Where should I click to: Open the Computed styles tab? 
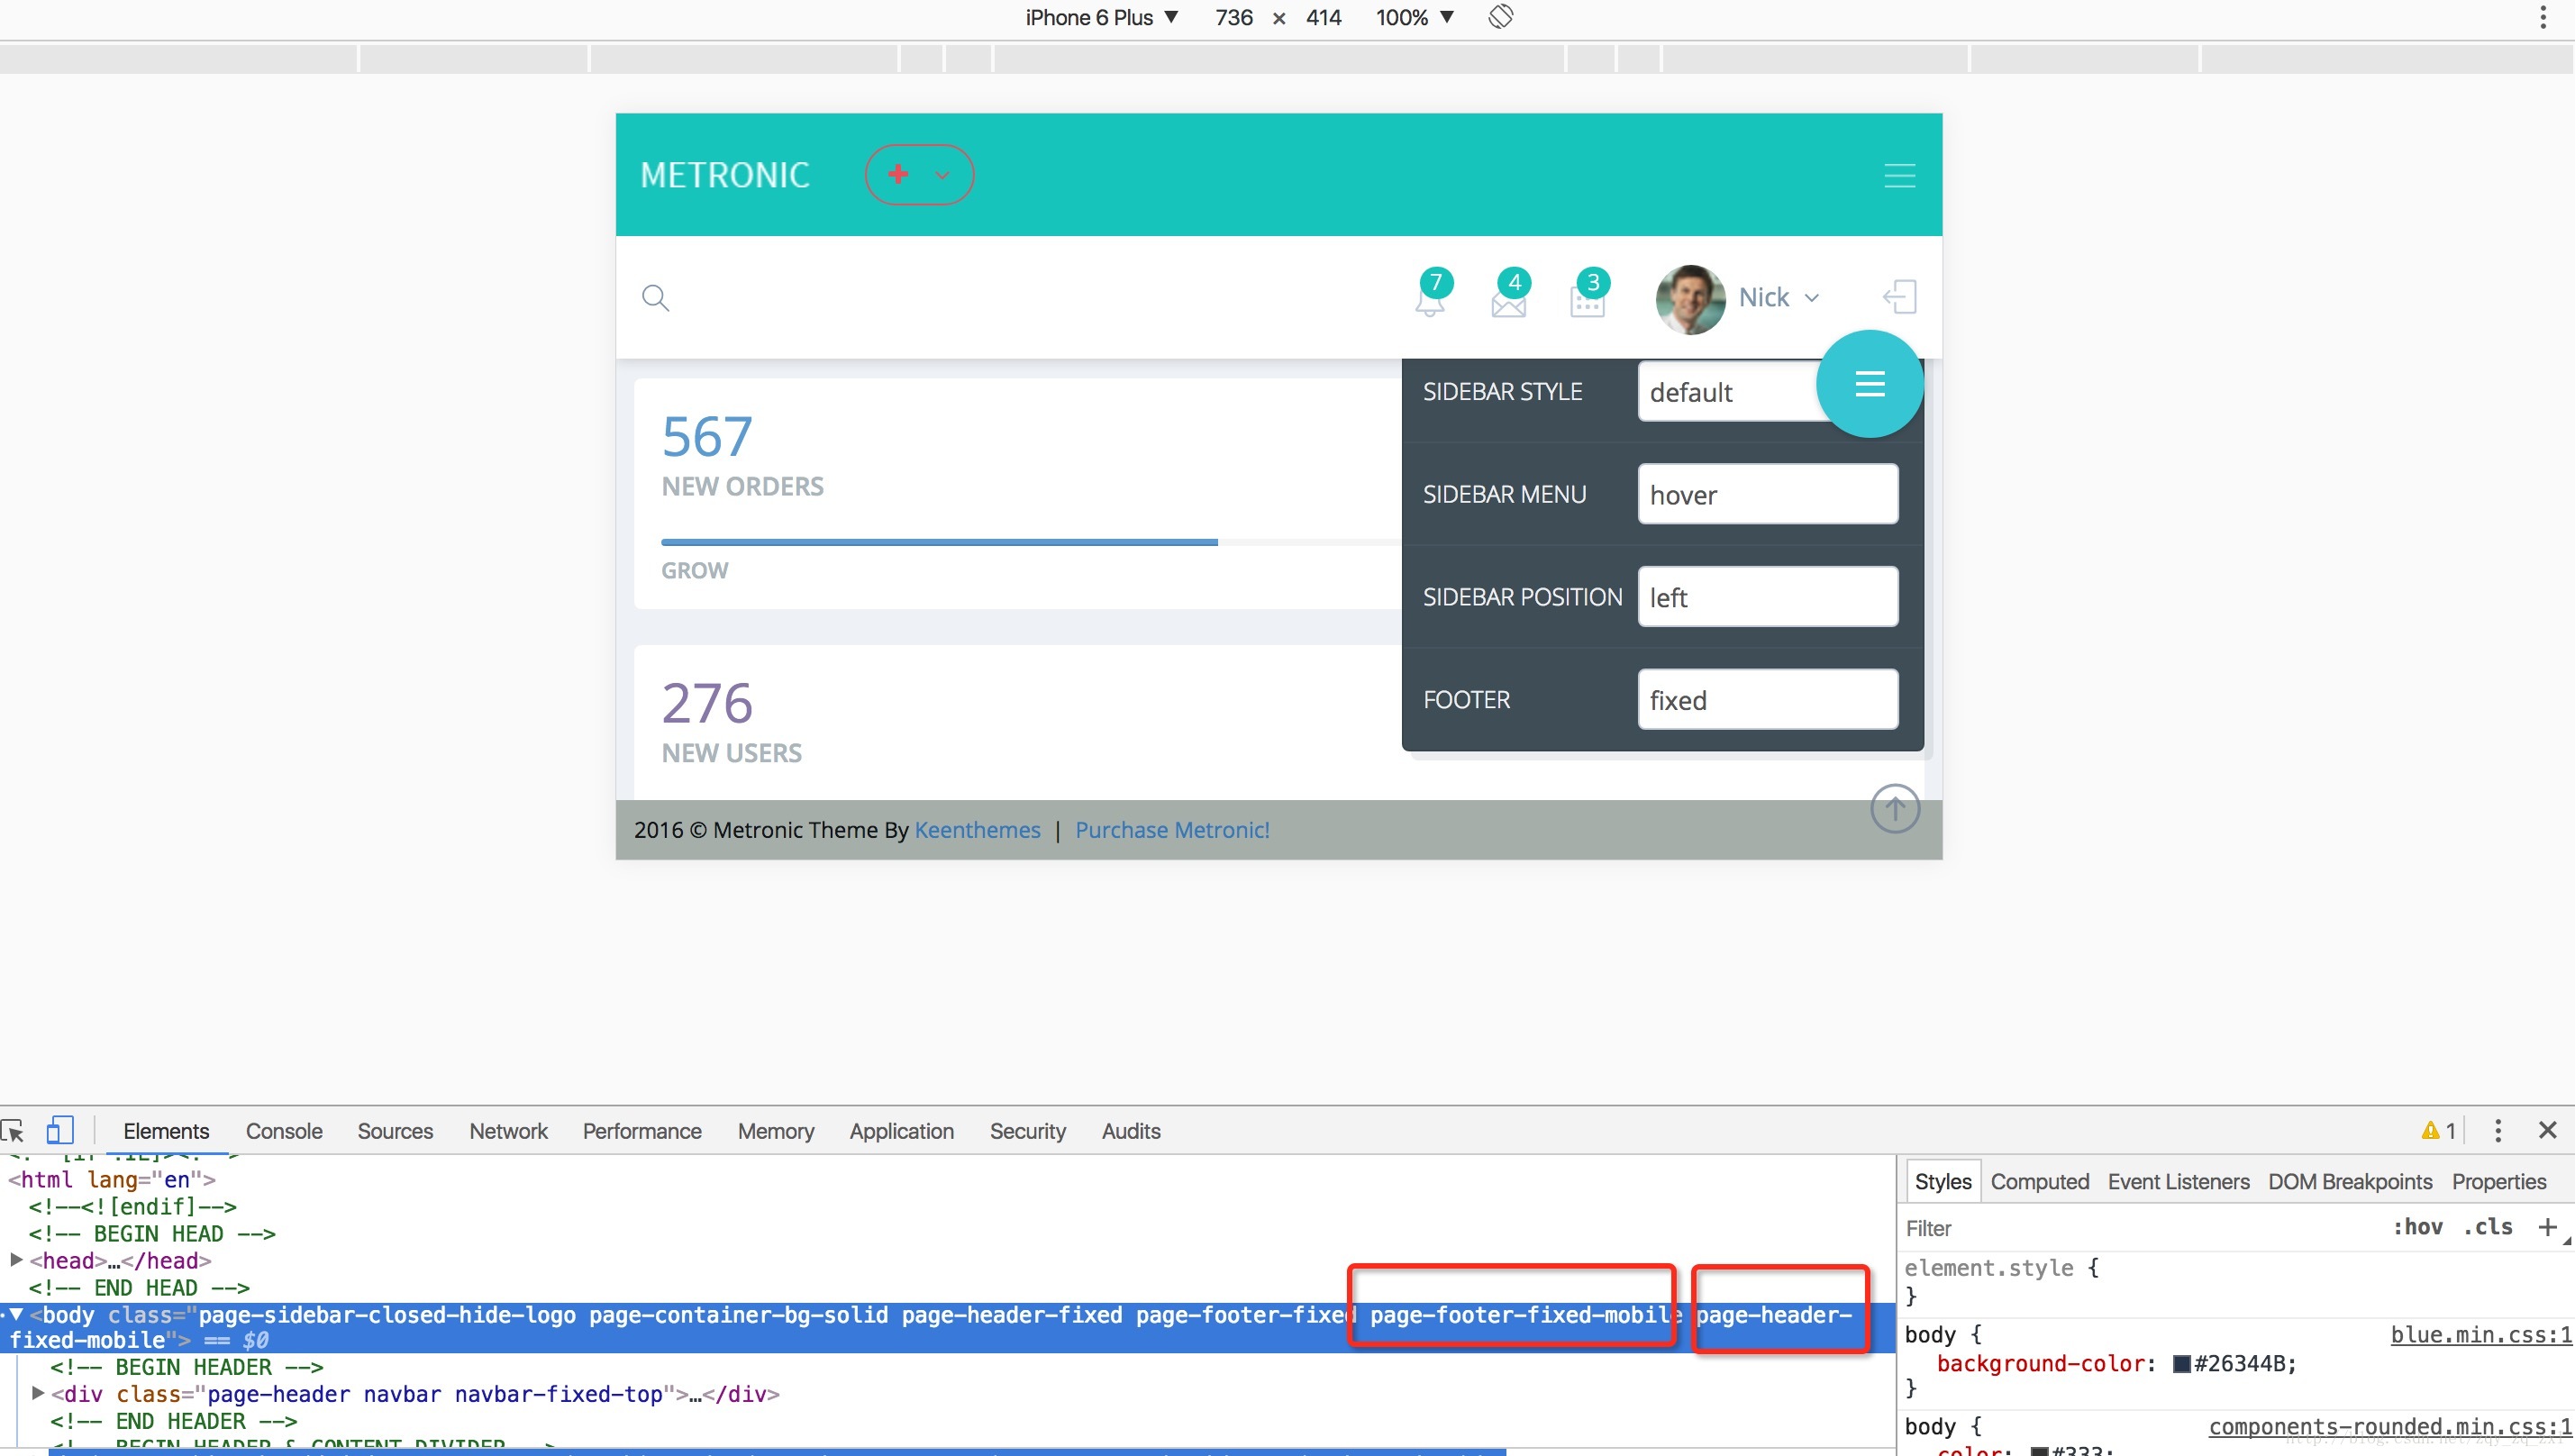coord(2039,1181)
